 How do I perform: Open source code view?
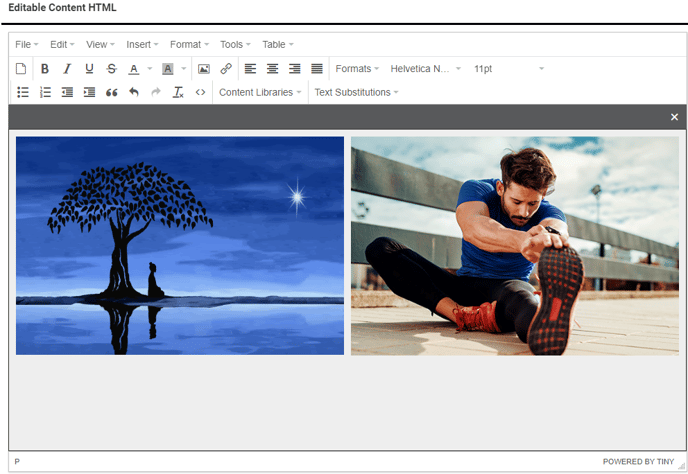coord(200,92)
